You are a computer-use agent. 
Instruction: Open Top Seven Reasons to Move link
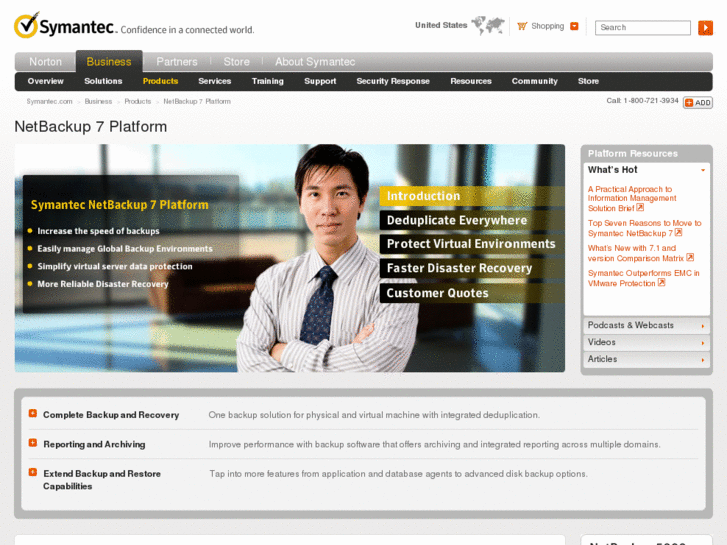point(644,228)
